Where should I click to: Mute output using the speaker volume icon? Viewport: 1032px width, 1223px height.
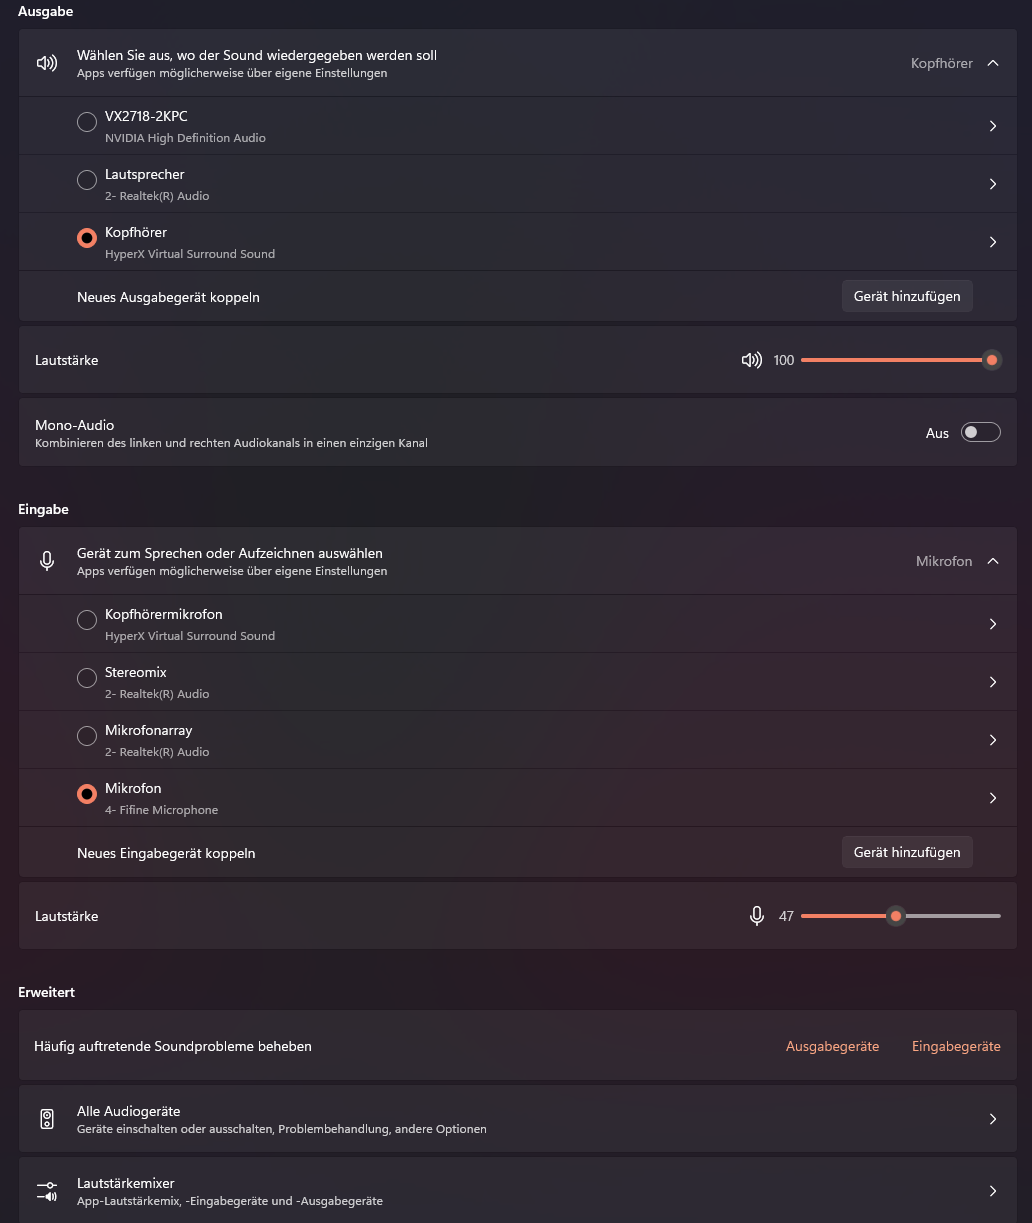(751, 360)
